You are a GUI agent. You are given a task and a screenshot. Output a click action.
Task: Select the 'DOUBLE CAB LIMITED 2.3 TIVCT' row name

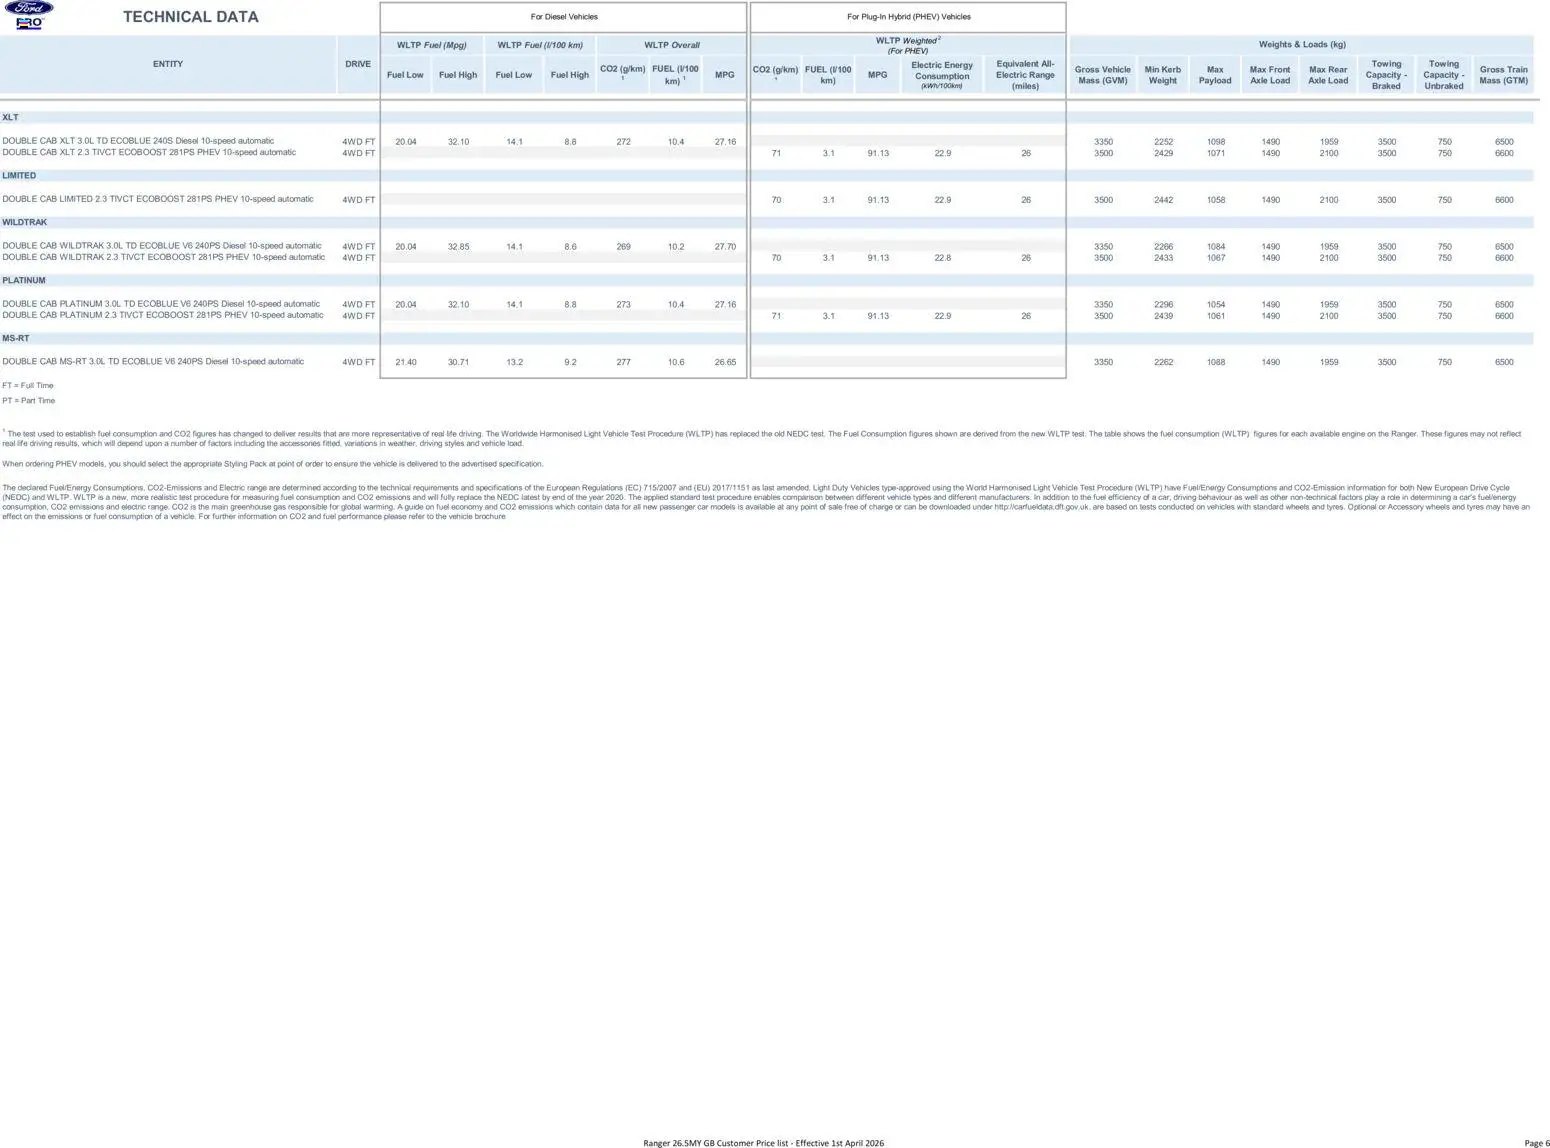click(158, 199)
